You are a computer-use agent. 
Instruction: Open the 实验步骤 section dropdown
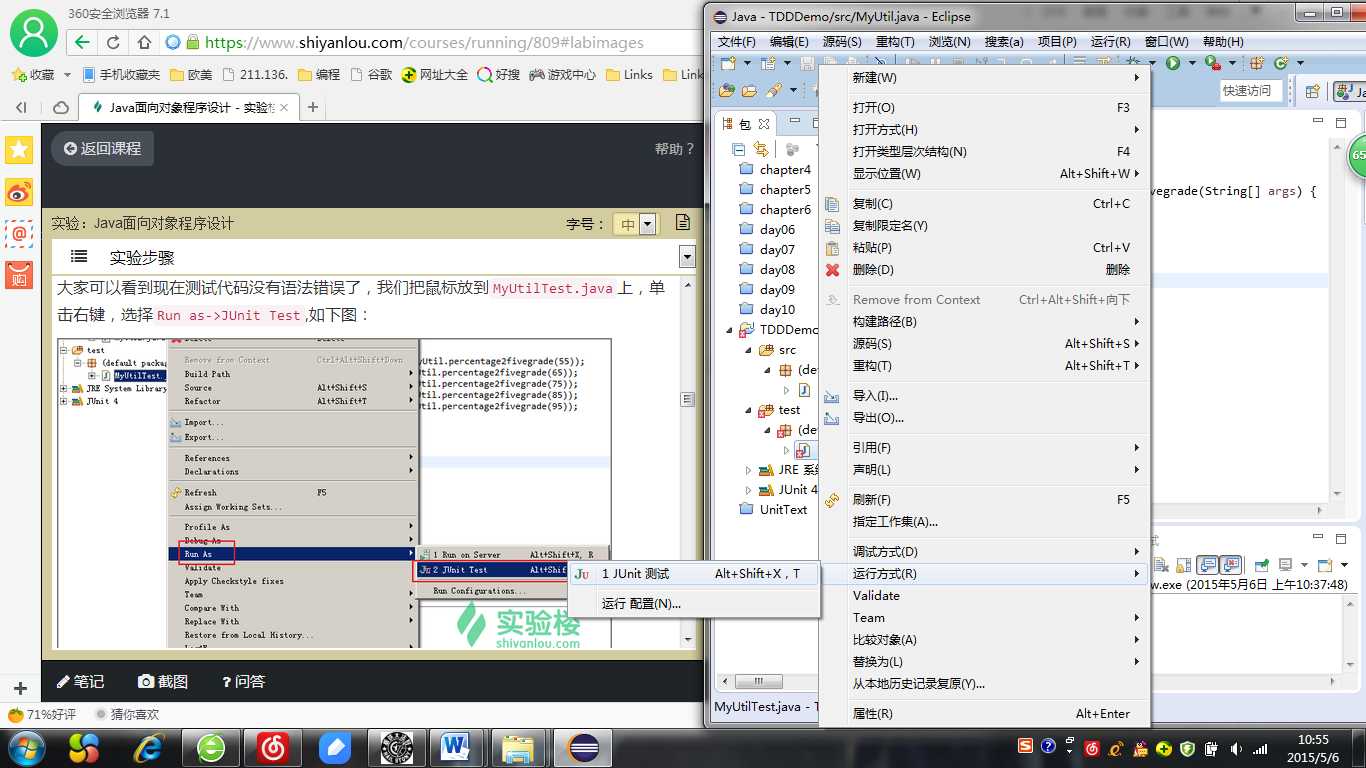[x=686, y=257]
